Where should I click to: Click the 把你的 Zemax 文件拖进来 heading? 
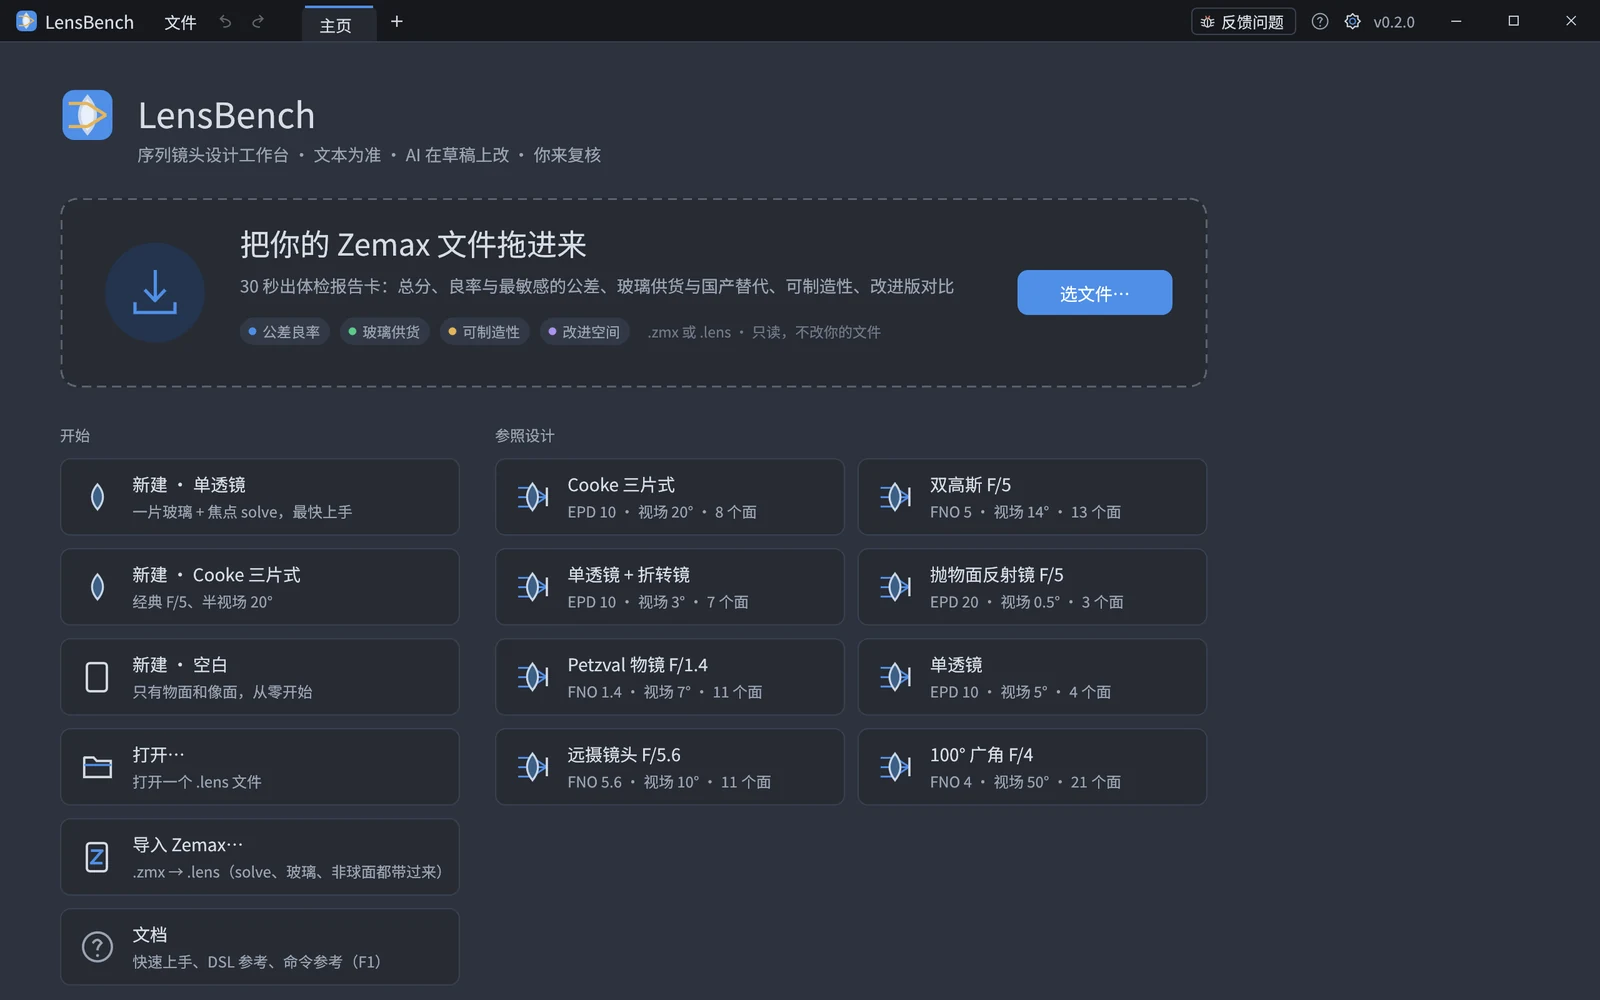tap(413, 245)
